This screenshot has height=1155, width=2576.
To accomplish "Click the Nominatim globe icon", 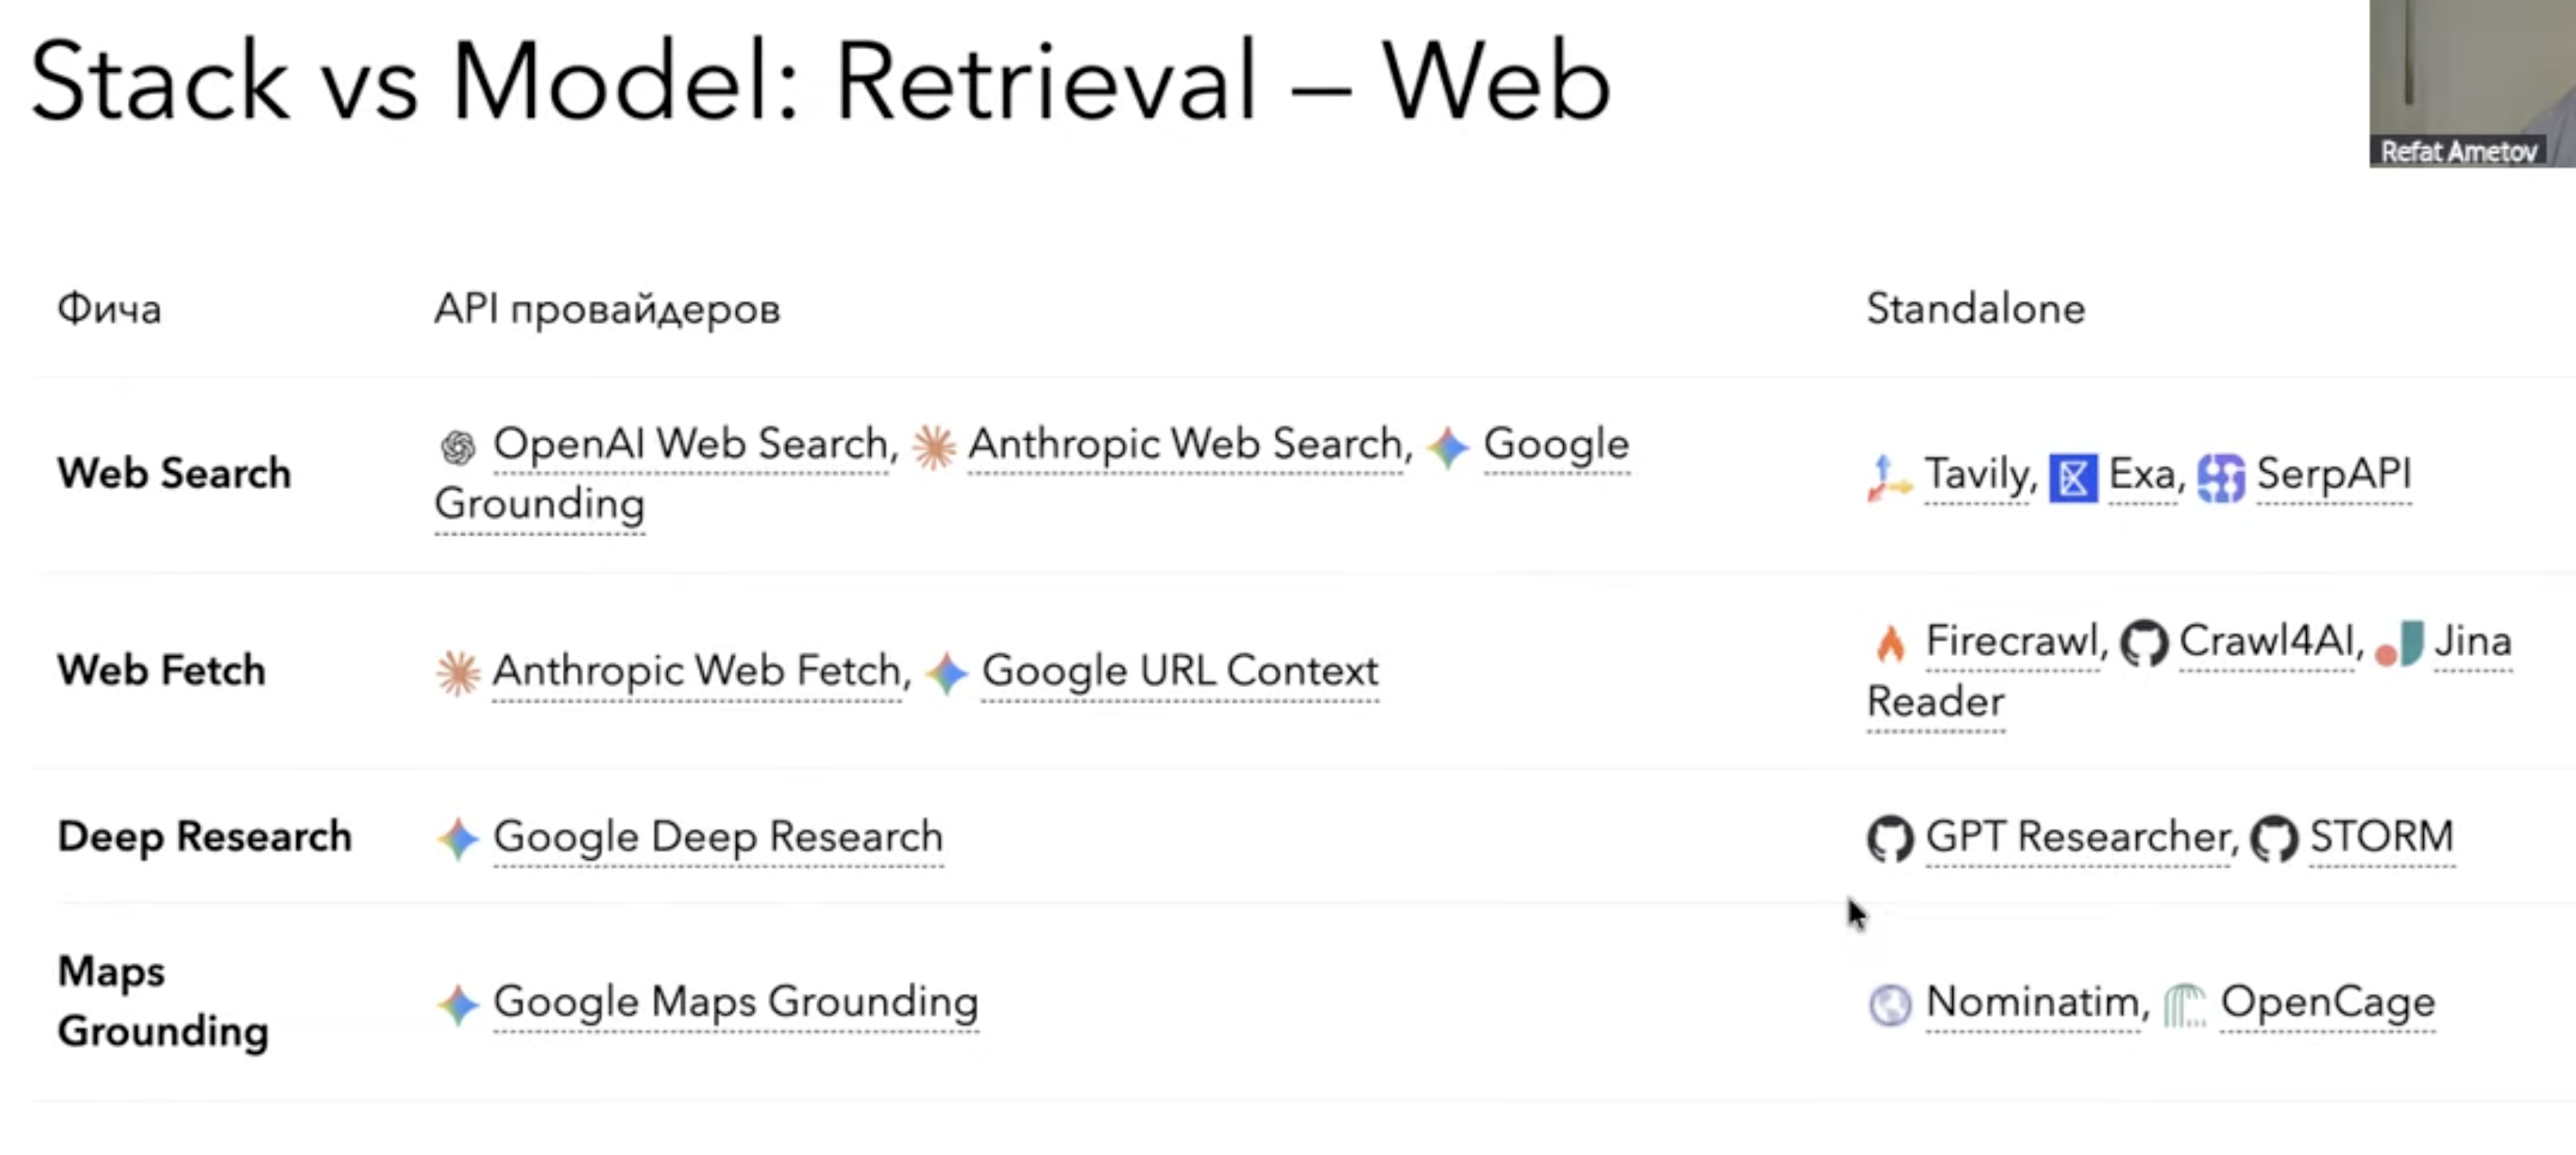I will pyautogui.click(x=1890, y=1004).
